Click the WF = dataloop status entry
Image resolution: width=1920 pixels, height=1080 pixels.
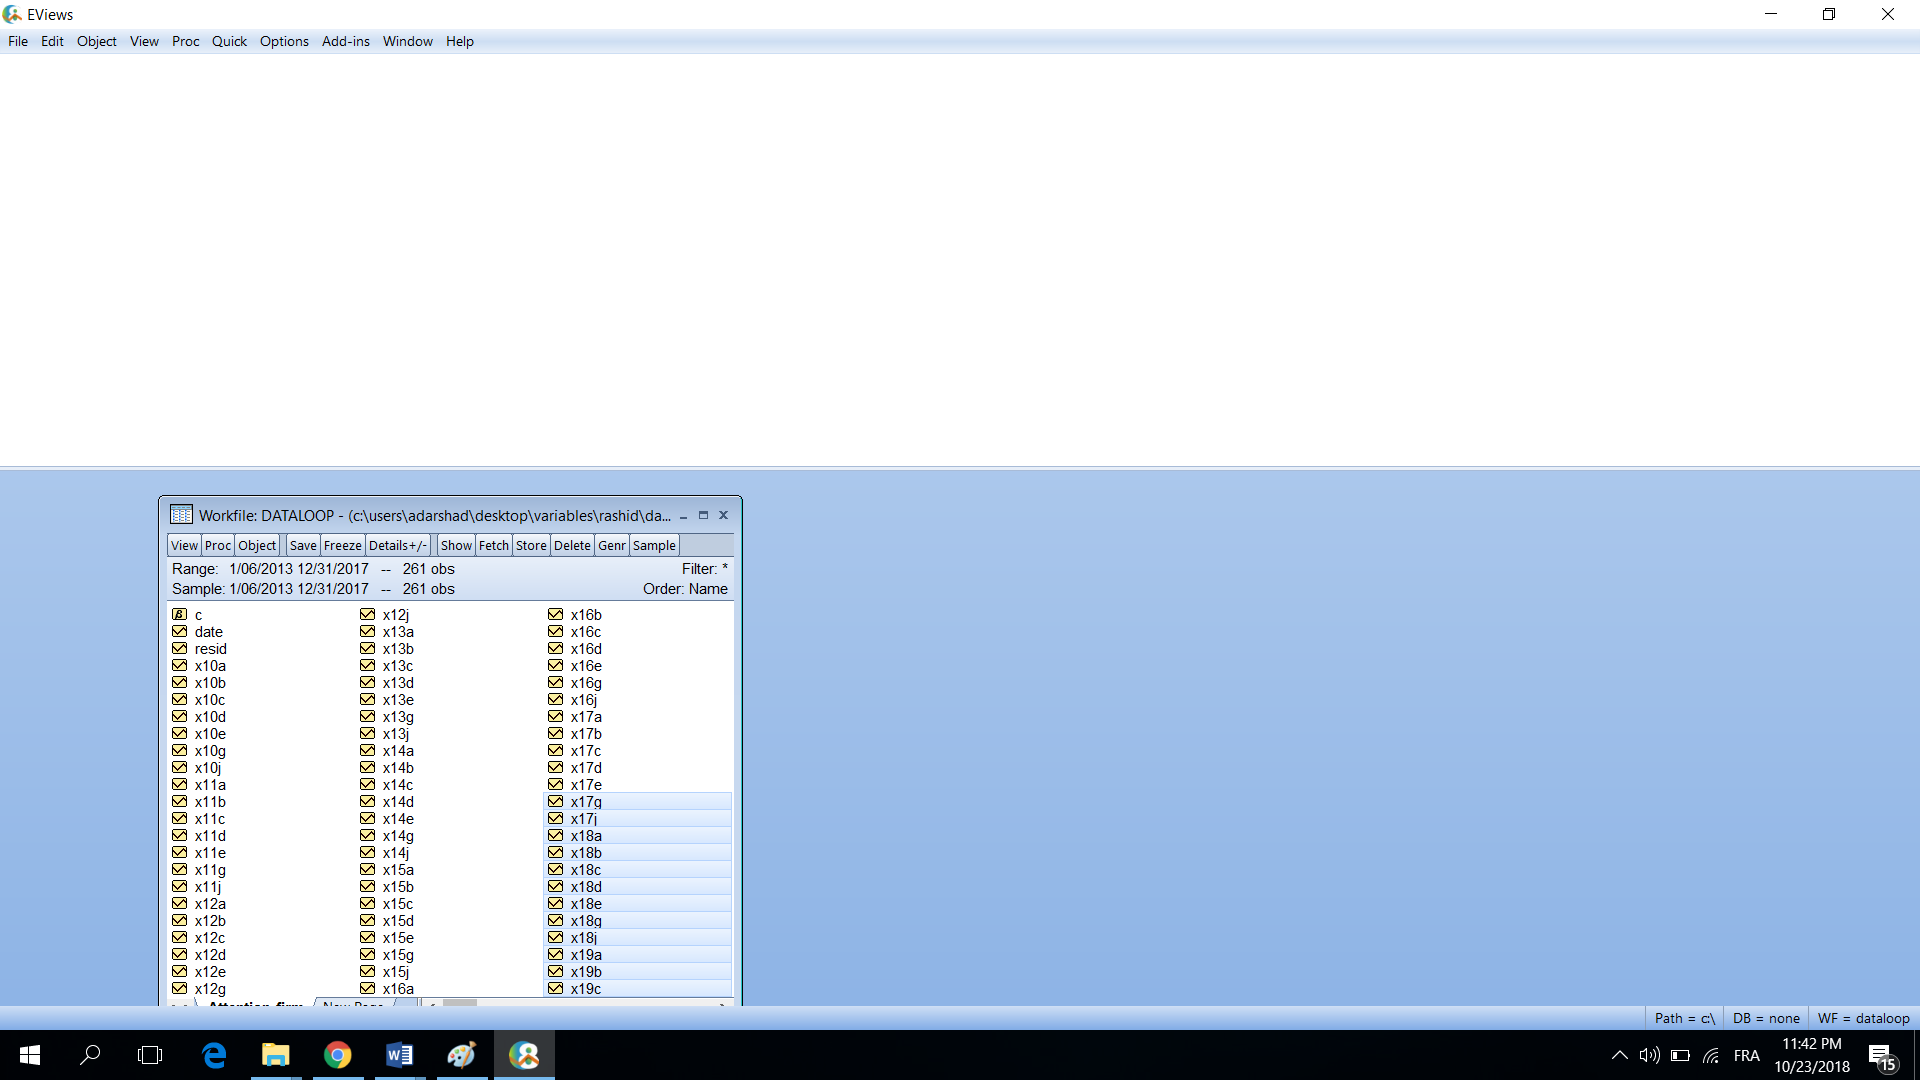(x=1864, y=1018)
